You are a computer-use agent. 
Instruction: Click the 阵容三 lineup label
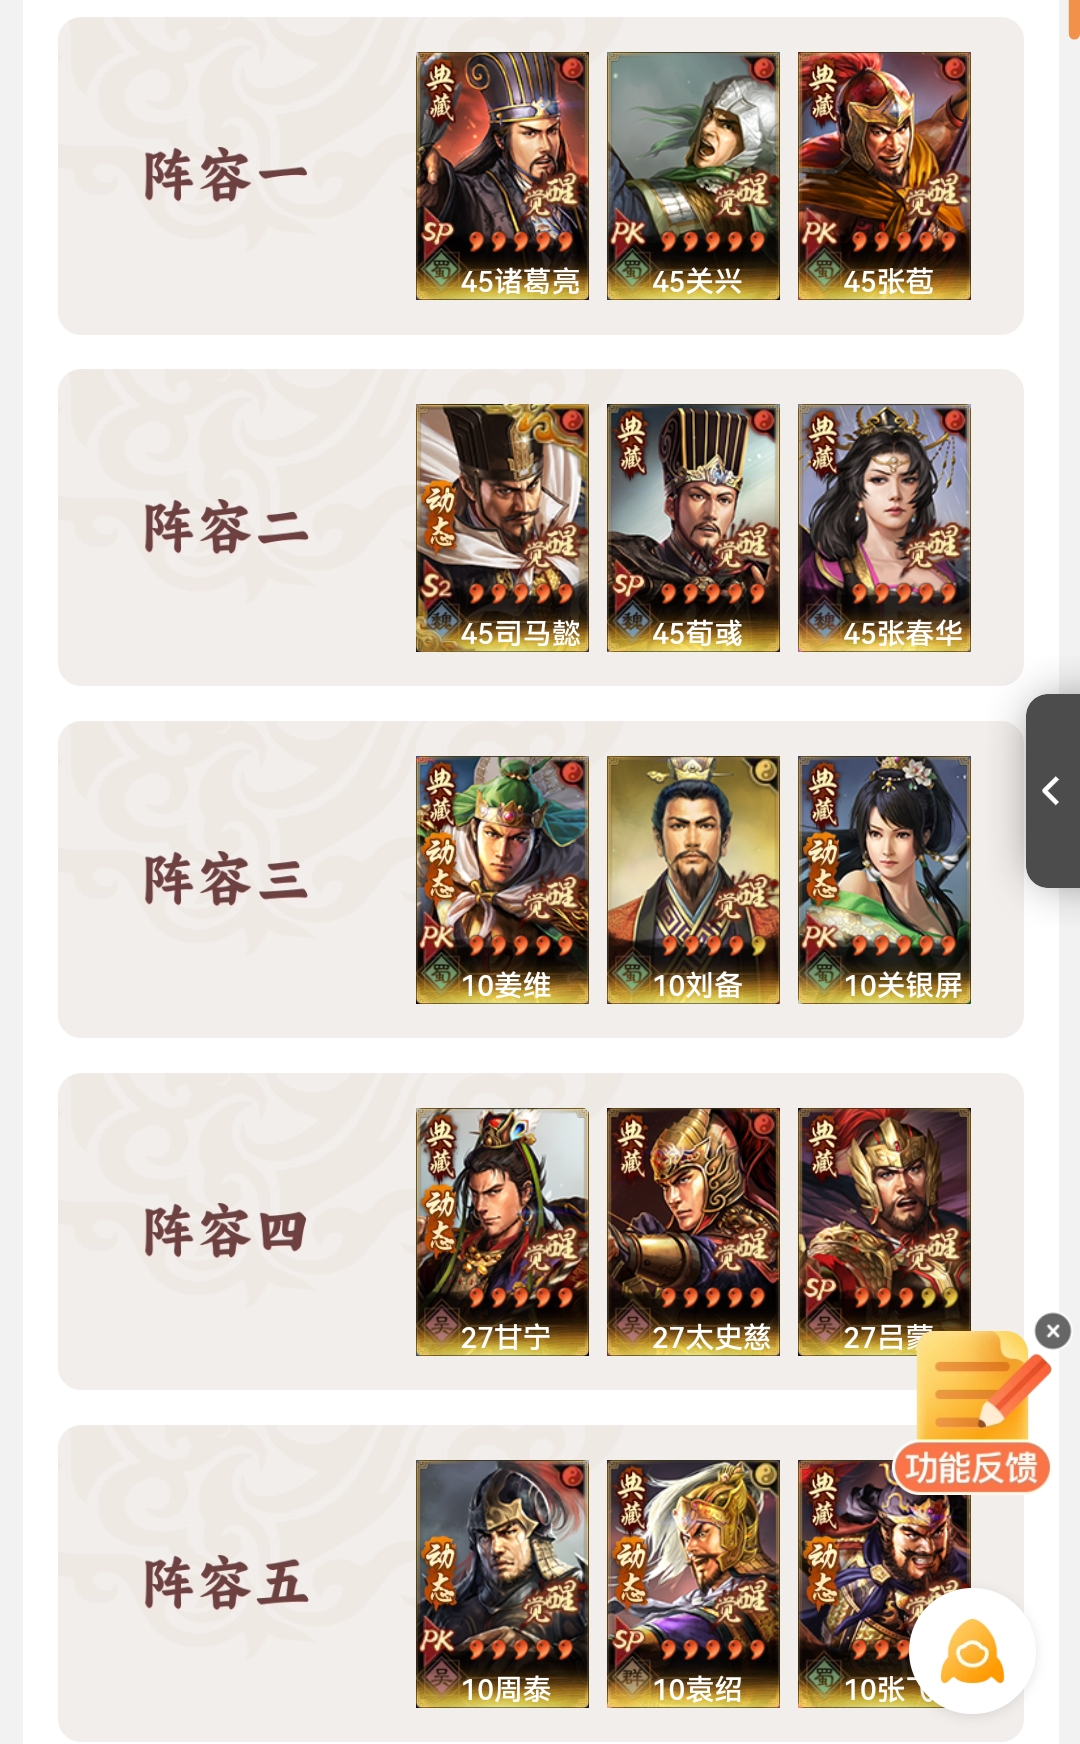point(226,880)
